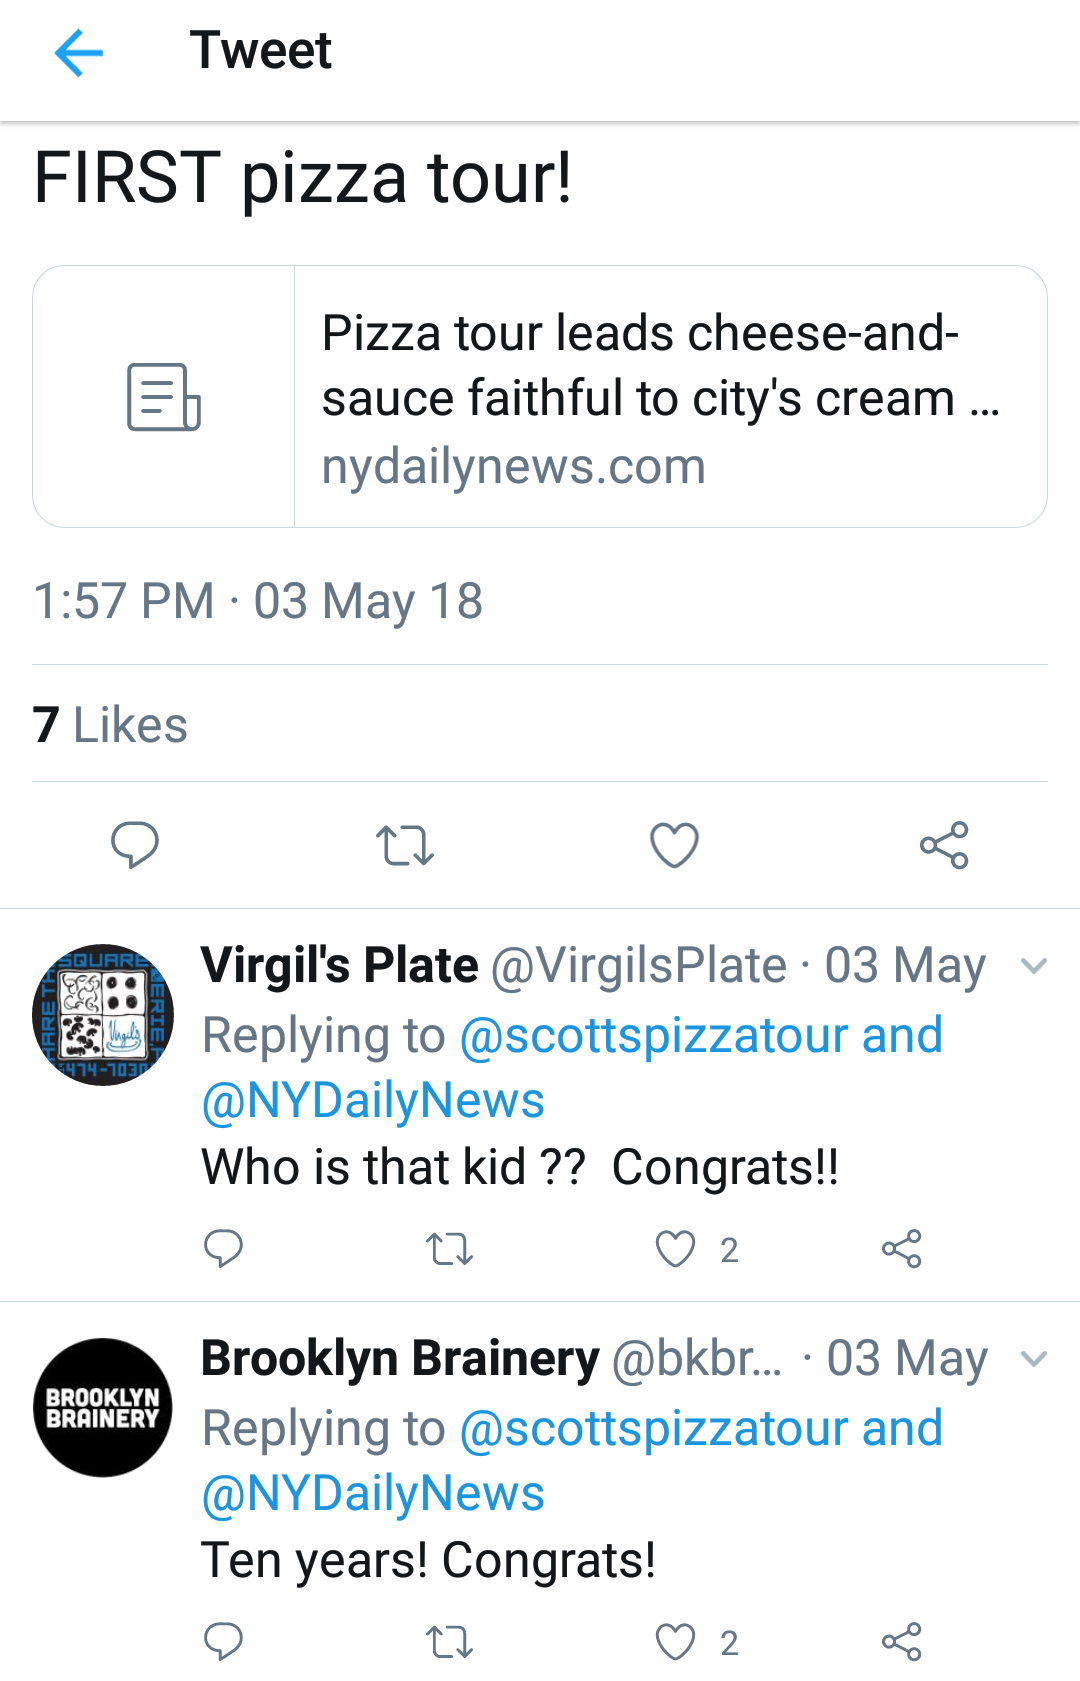Screen dimensions: 1080x1681
Task: Open Virgil's Plate profile picture
Action: coord(103,1015)
